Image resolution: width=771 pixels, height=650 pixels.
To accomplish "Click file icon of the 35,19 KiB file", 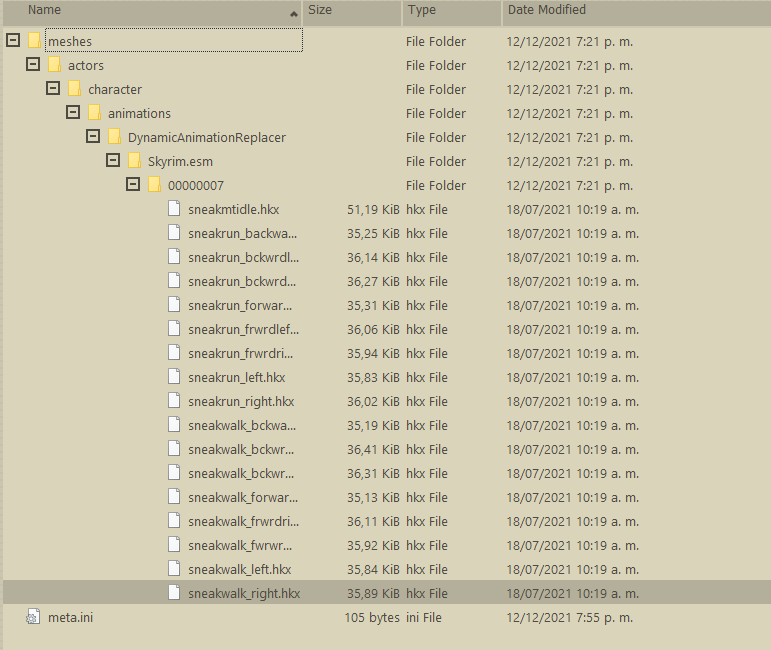I will click(174, 425).
